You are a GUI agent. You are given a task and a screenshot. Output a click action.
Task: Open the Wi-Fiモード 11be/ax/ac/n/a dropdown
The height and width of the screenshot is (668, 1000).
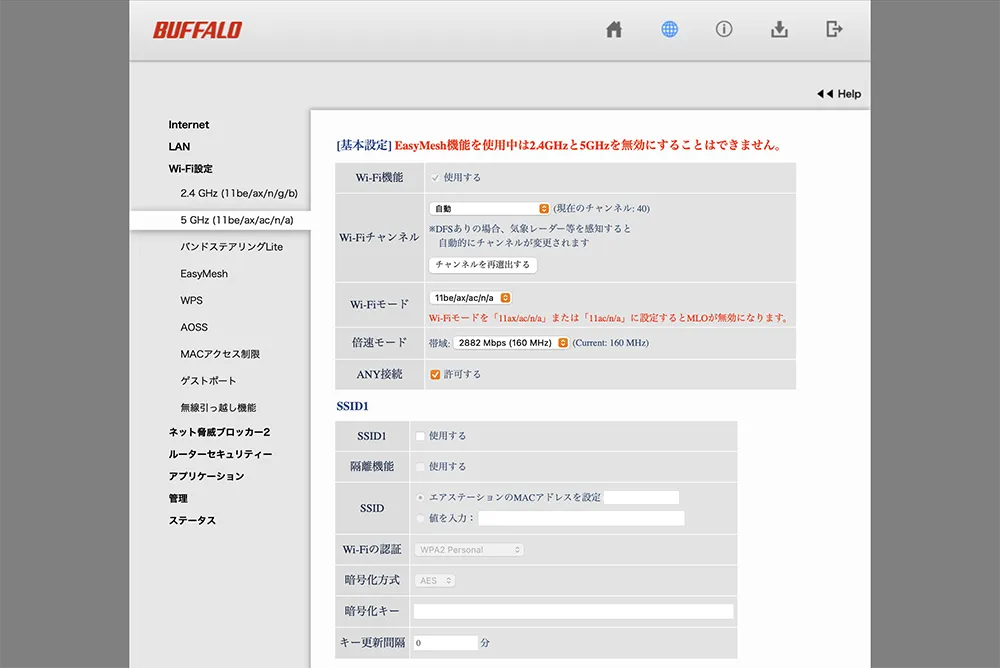(470, 298)
